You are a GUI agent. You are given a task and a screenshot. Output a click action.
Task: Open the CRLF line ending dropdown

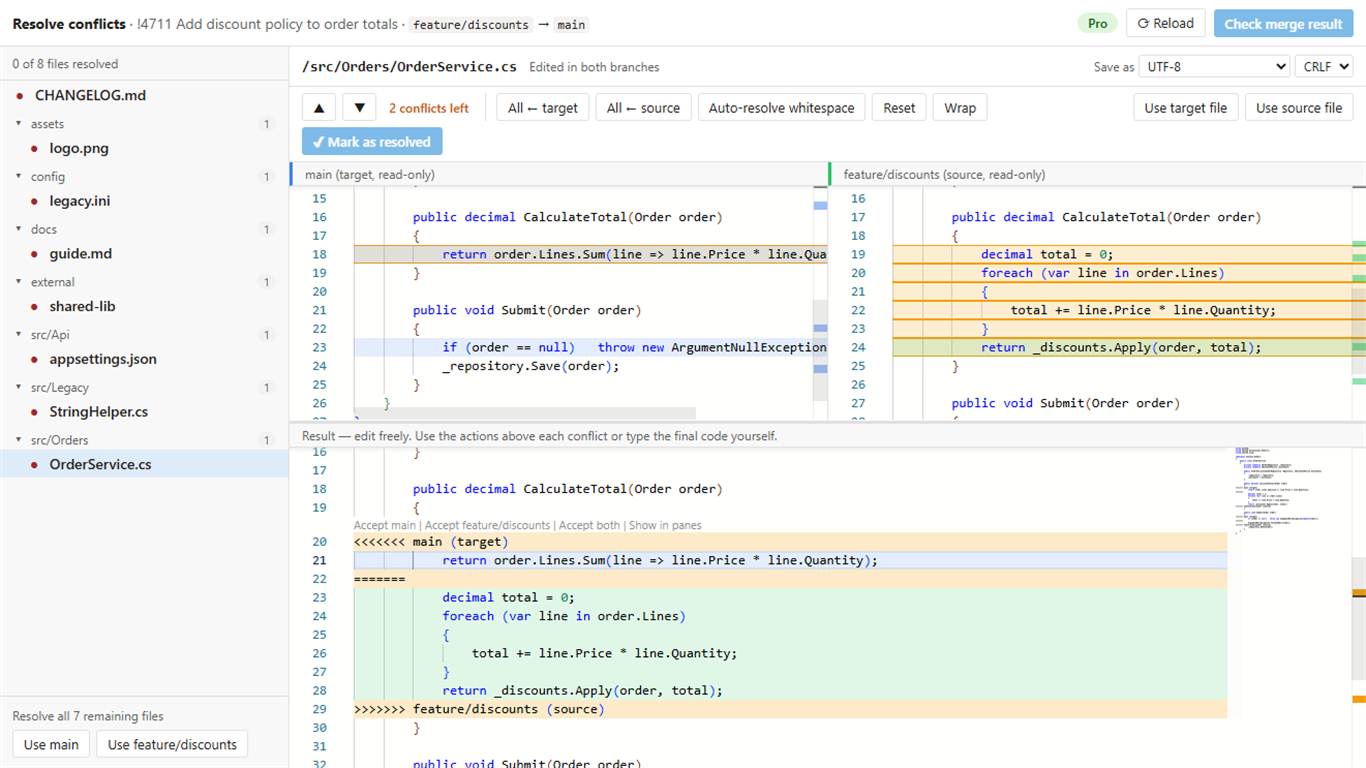tap(1325, 66)
